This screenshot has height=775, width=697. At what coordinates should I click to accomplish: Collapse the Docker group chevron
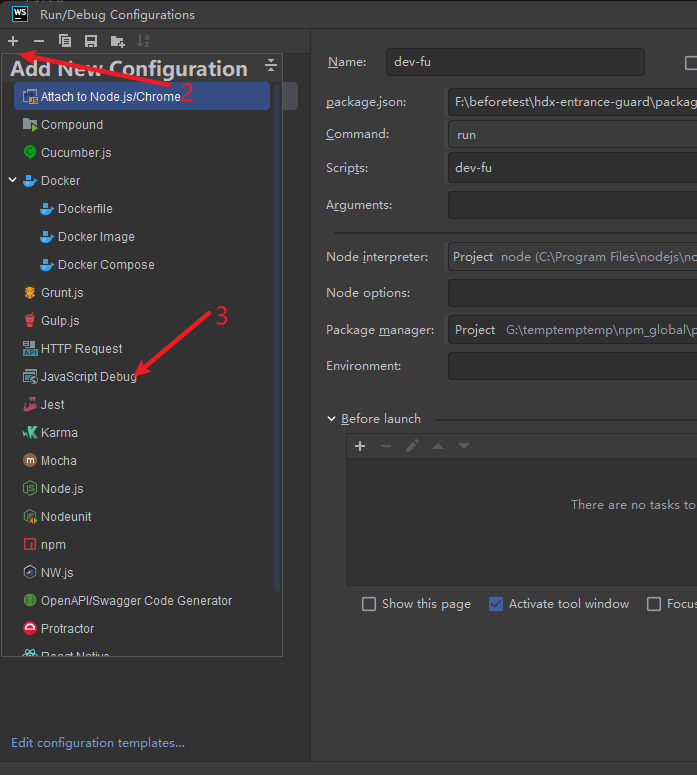pos(13,180)
